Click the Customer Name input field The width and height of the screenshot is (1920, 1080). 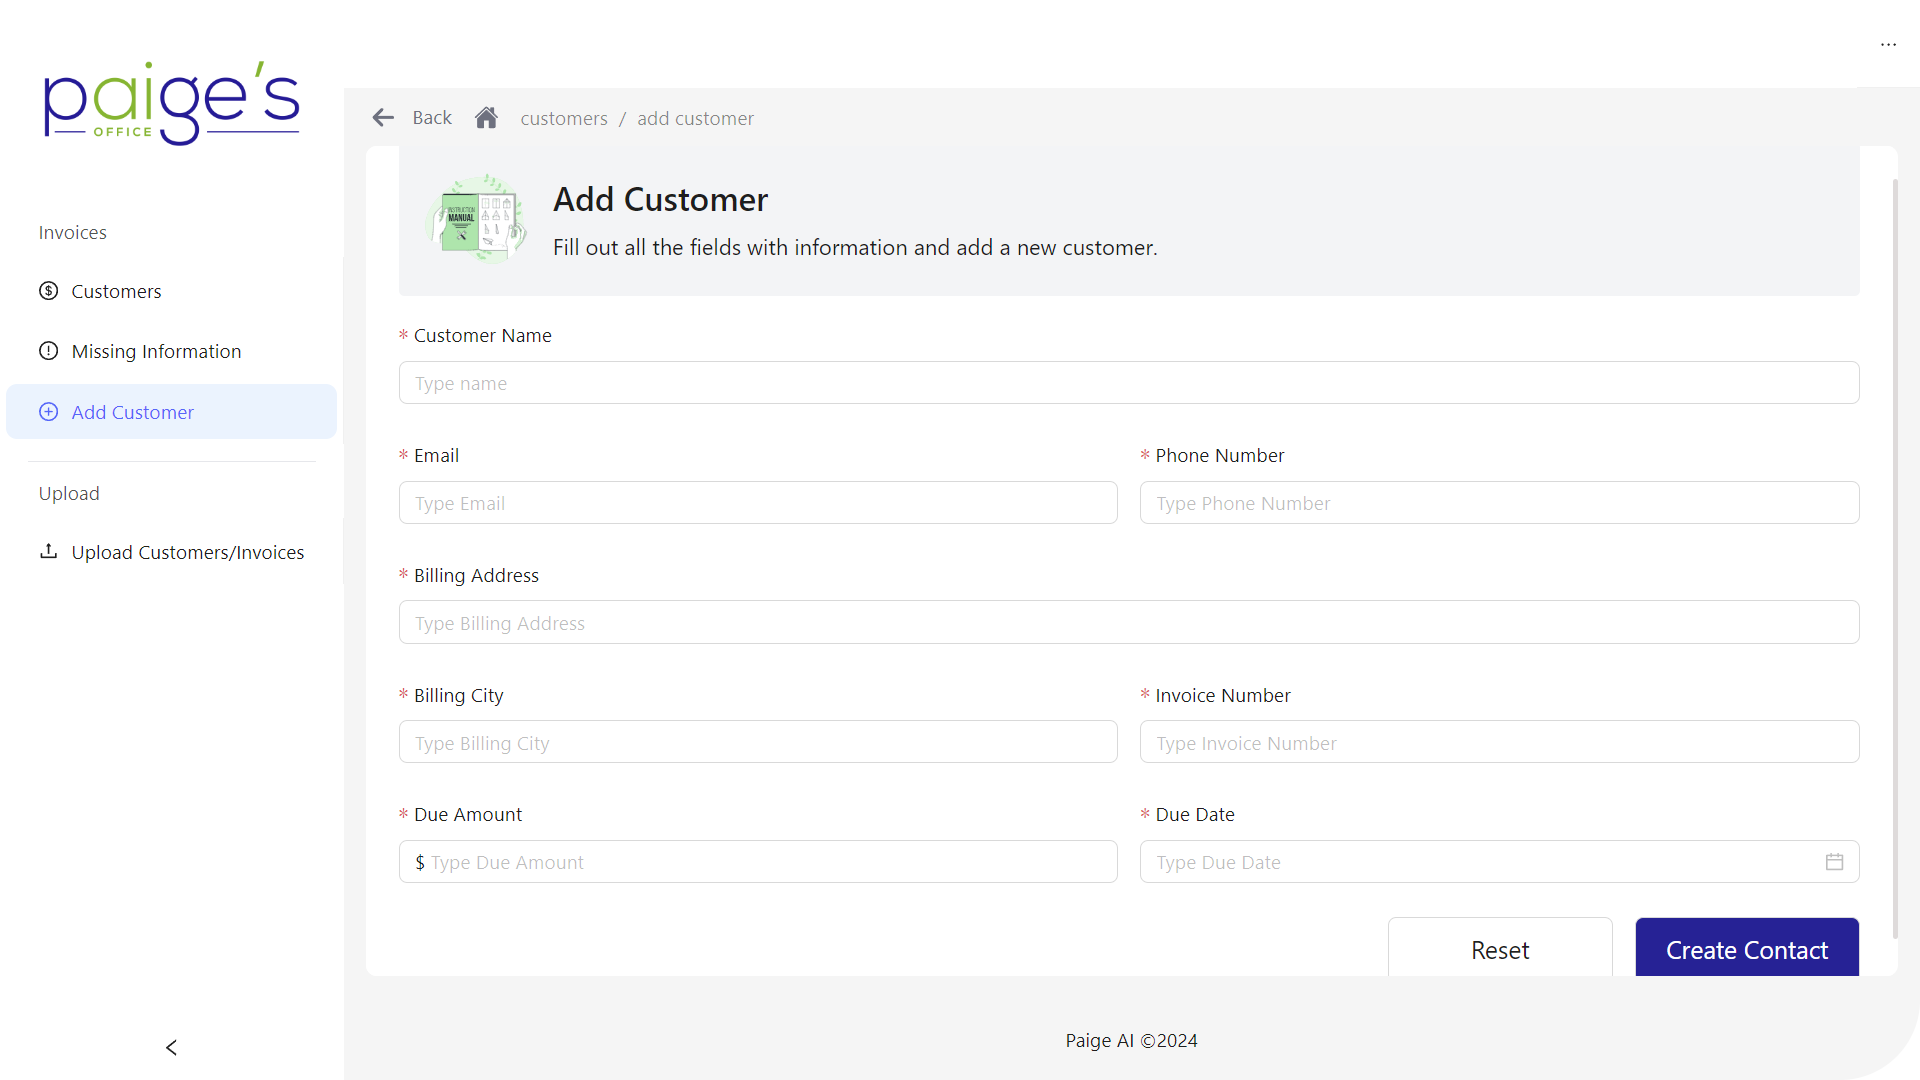tap(1128, 382)
